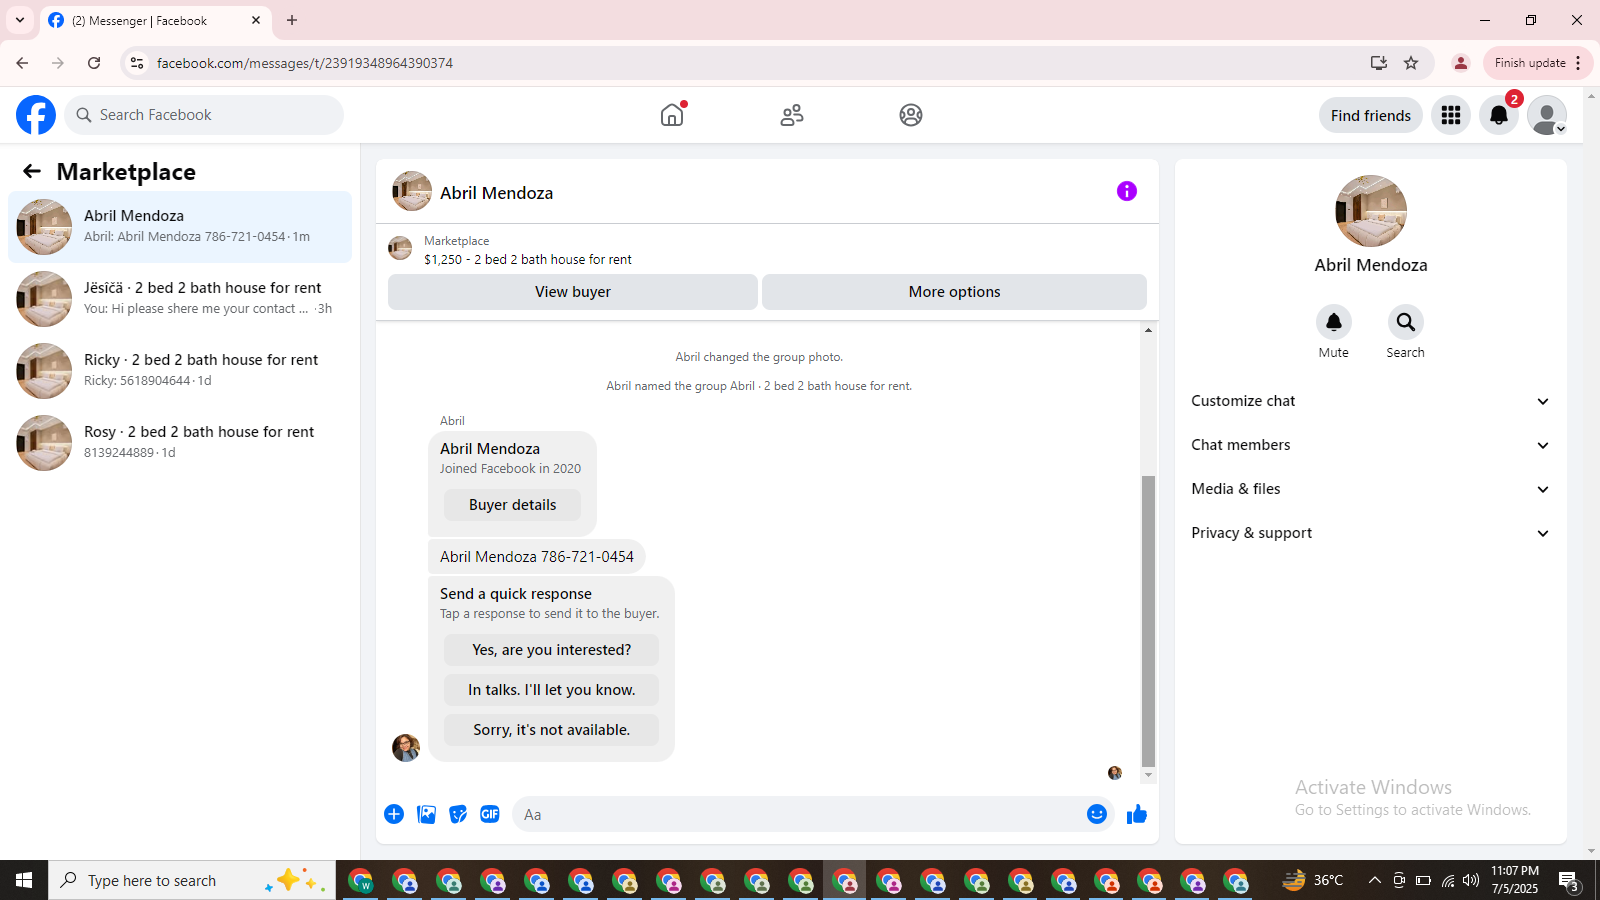The height and width of the screenshot is (900, 1600).
Task: Open Windows notification center icon
Action: (1570, 880)
